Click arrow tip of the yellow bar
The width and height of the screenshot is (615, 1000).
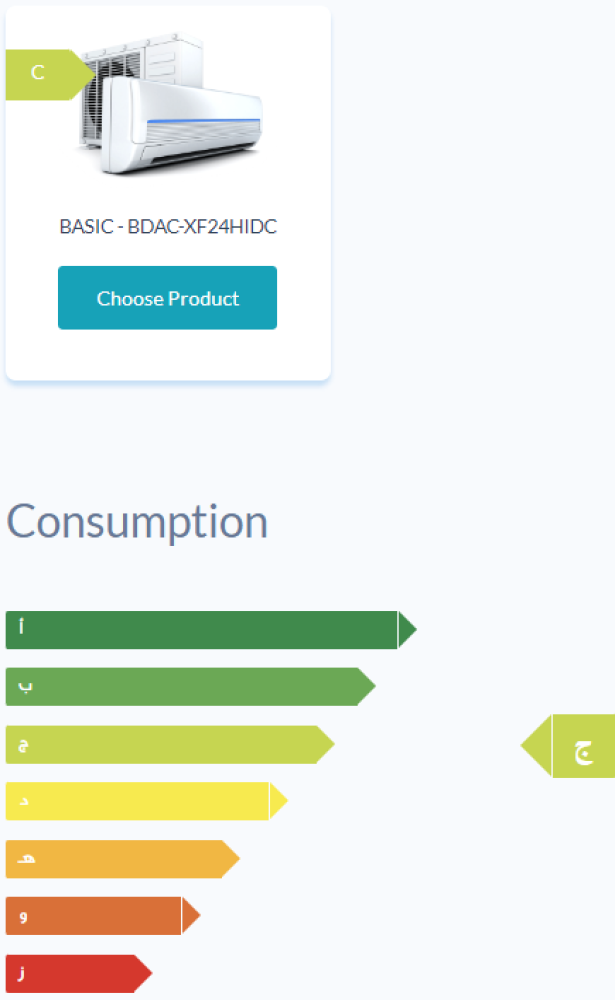pos(278,802)
